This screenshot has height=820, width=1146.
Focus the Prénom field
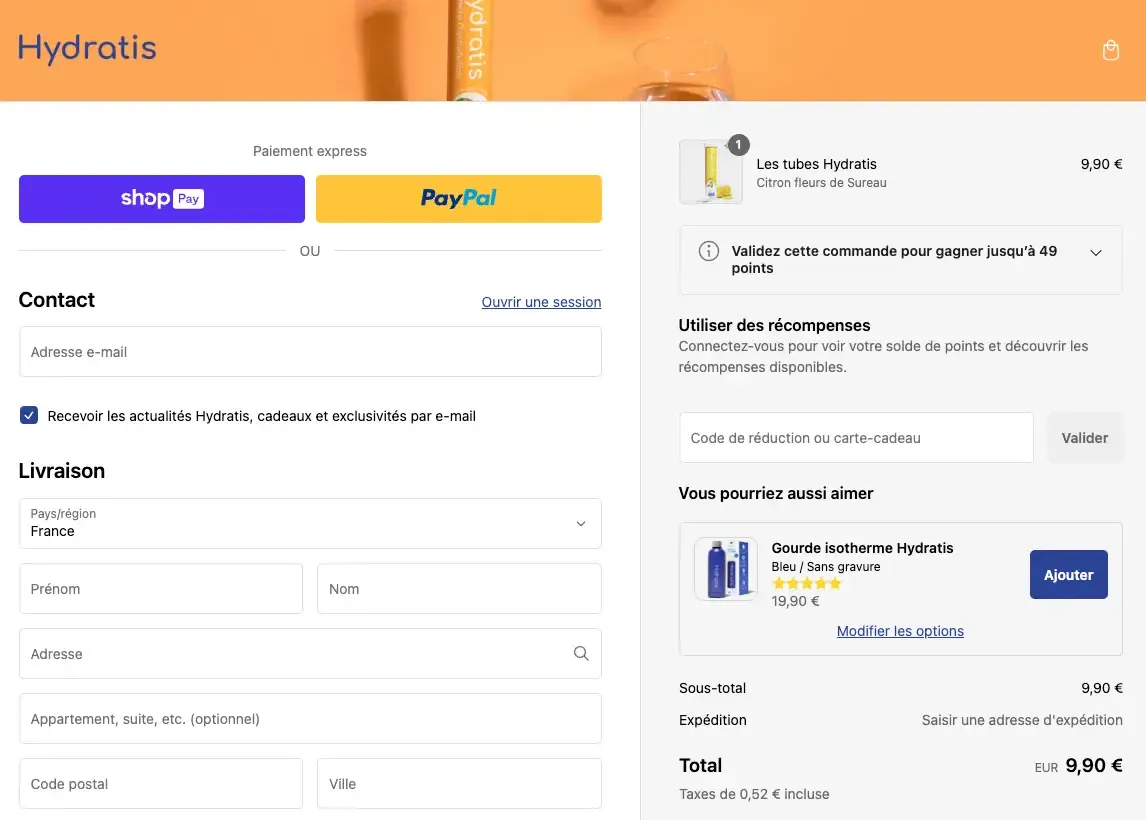(161, 588)
